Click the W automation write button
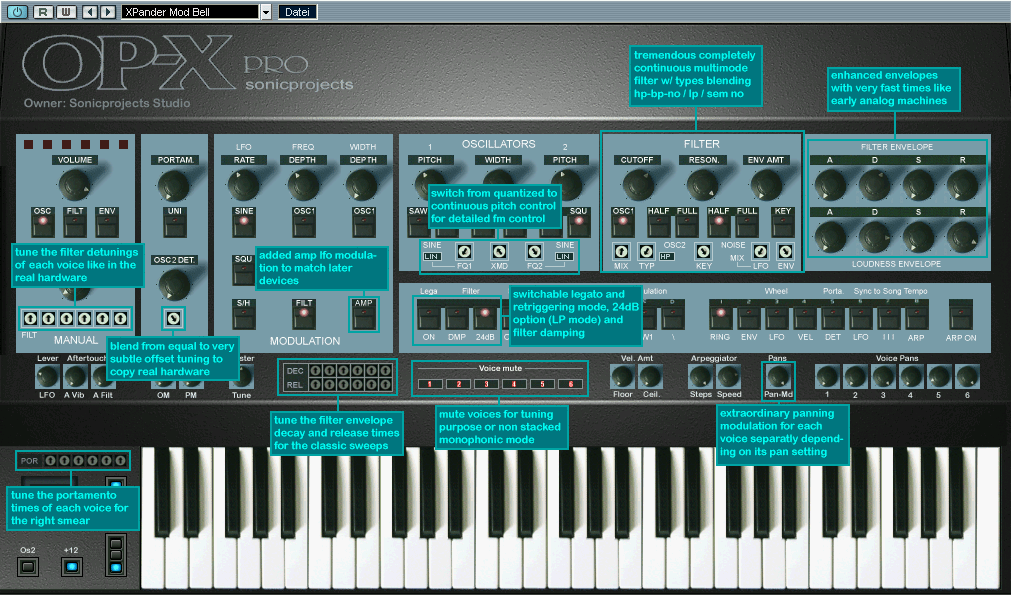Screen dimensions: 1011x595 coord(66,12)
